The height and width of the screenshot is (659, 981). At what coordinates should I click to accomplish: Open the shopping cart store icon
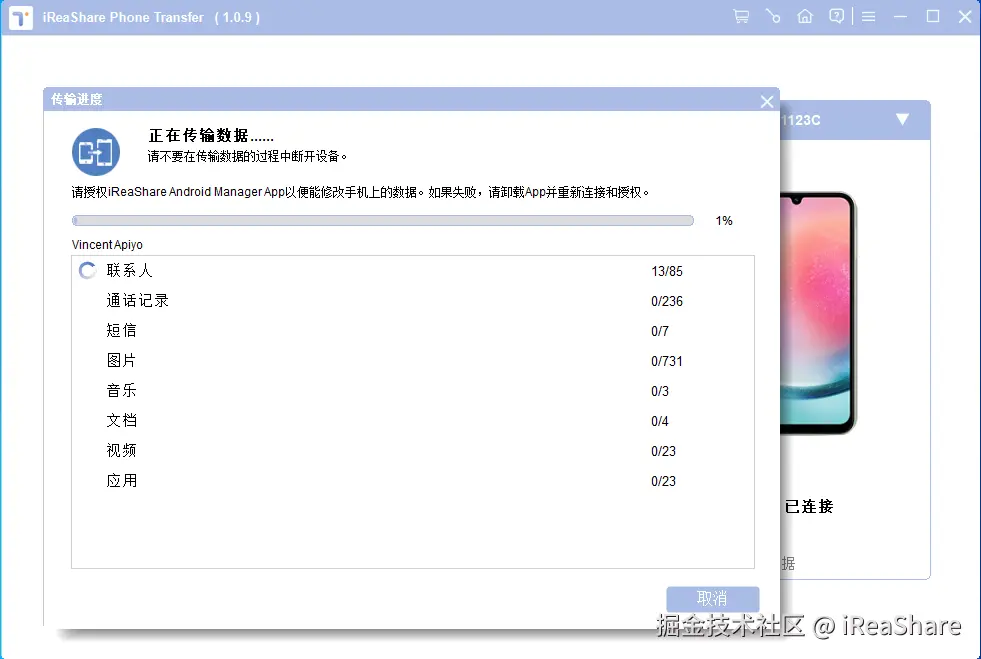740,16
